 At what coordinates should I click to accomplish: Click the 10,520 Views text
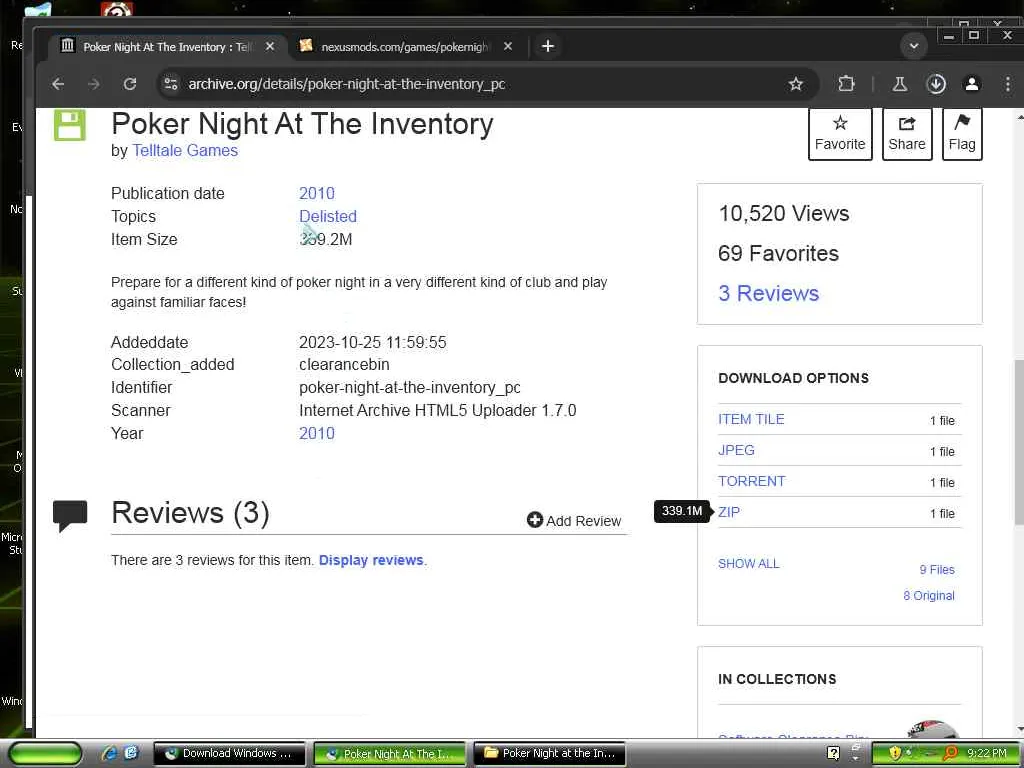click(784, 214)
